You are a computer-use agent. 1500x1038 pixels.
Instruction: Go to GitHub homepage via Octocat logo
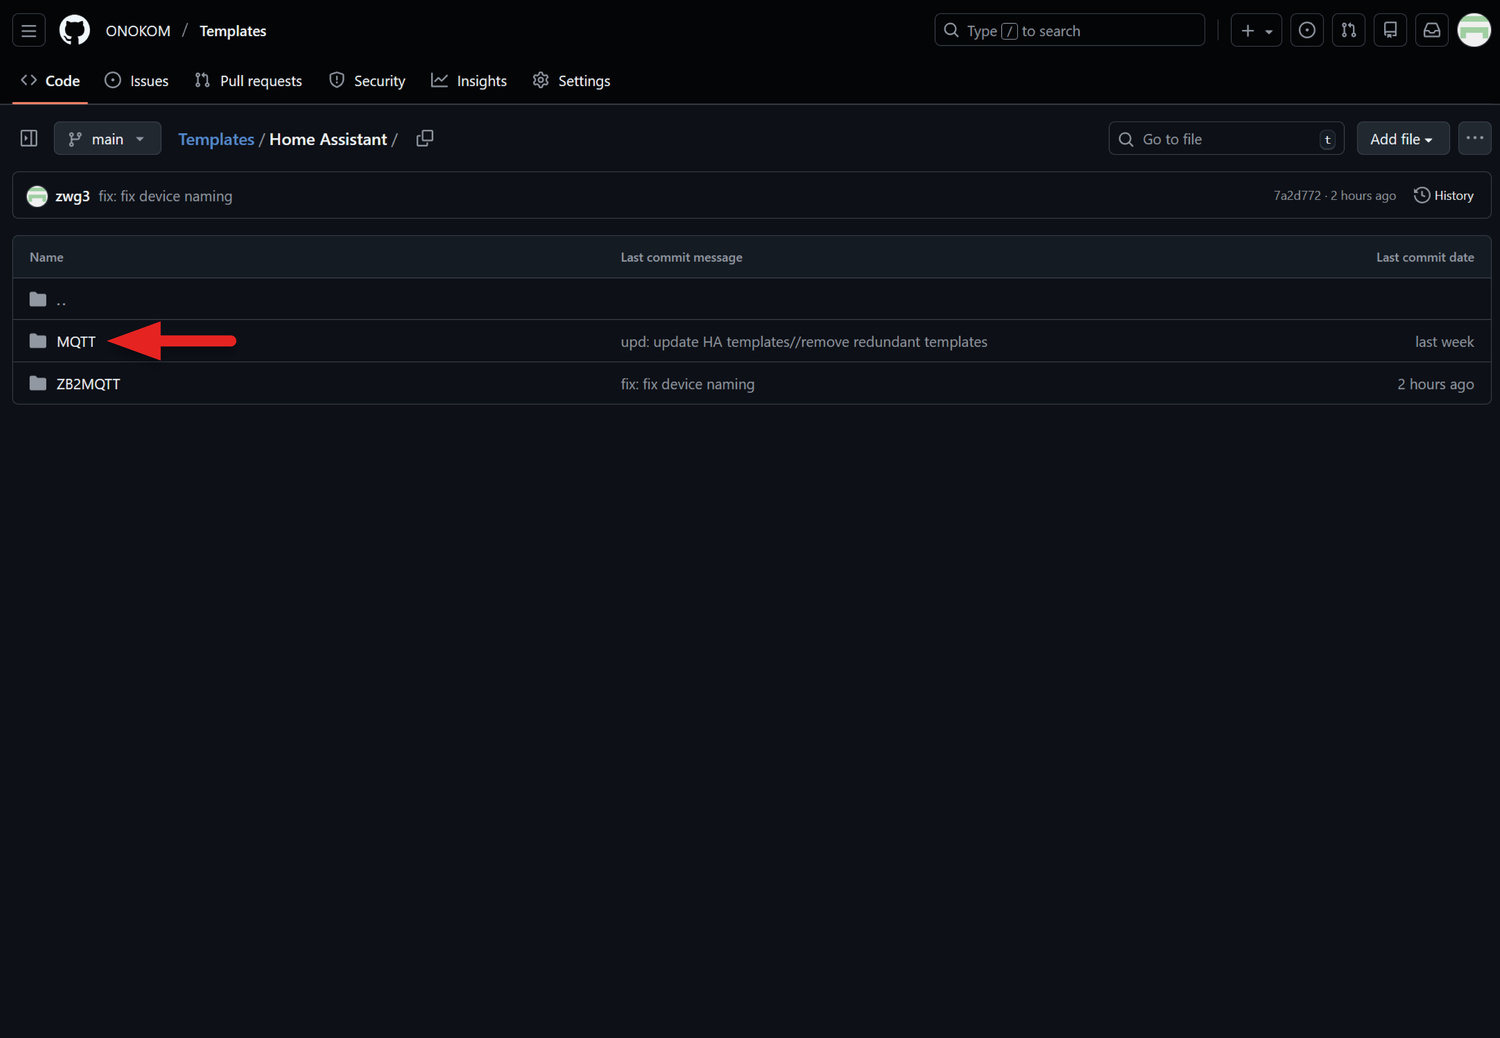click(75, 31)
